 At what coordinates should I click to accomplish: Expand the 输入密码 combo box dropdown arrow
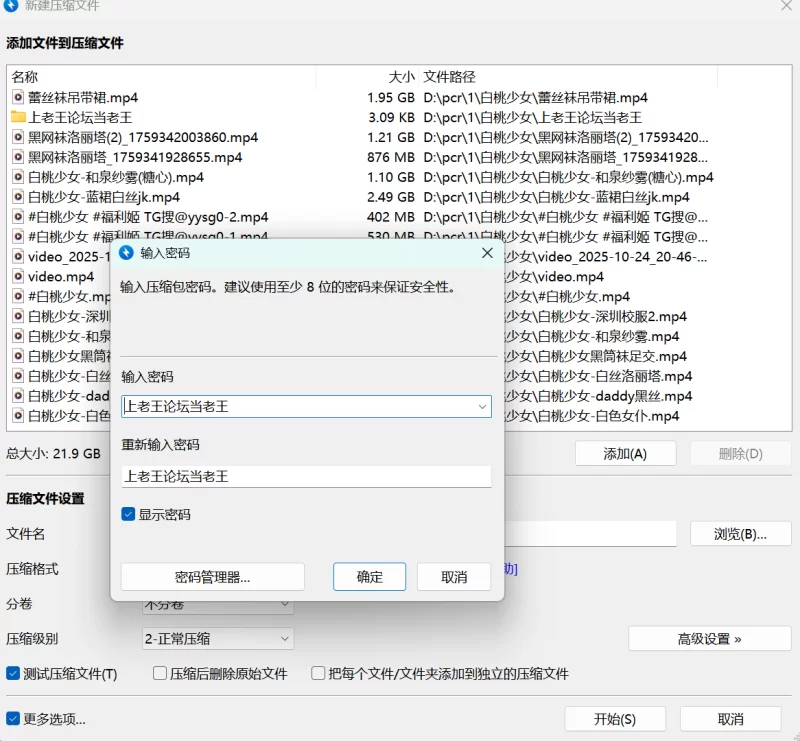pyautogui.click(x=482, y=407)
